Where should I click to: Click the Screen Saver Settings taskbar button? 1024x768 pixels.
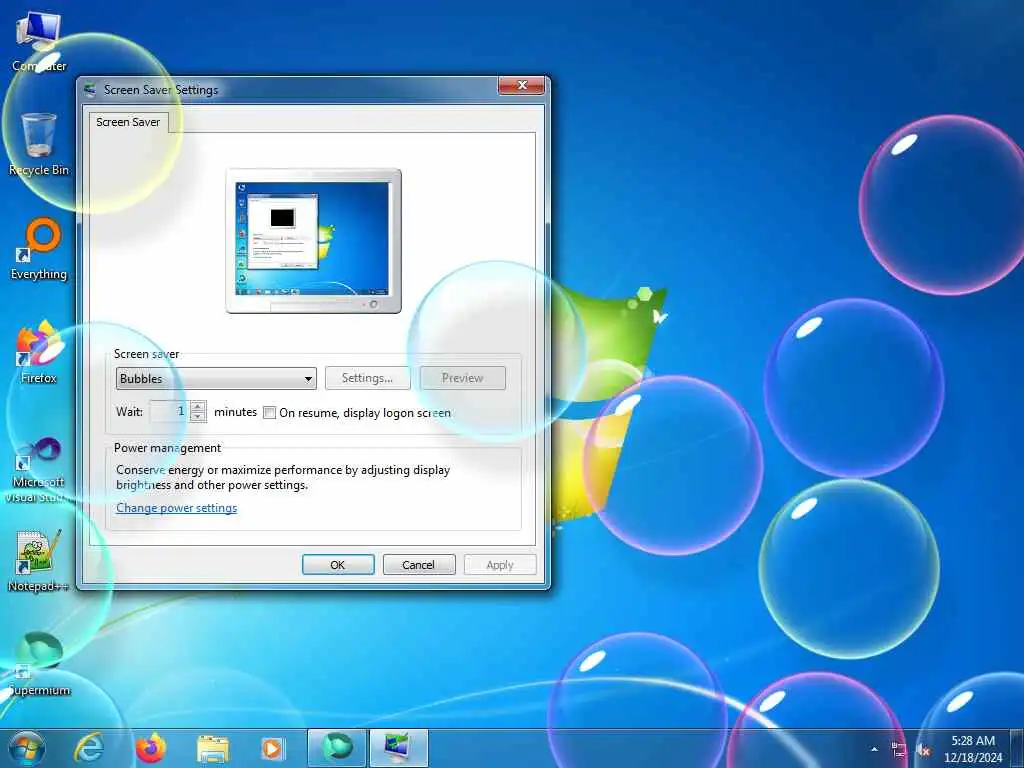(x=398, y=748)
